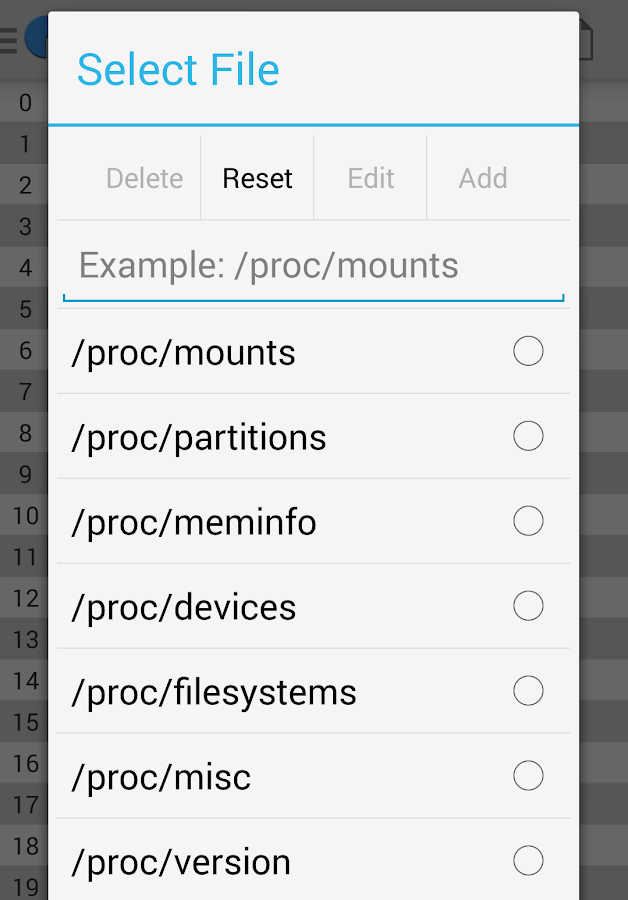The image size is (628, 900).
Task: Choose the /proc/filesystems list entry text
Action: 214,693
